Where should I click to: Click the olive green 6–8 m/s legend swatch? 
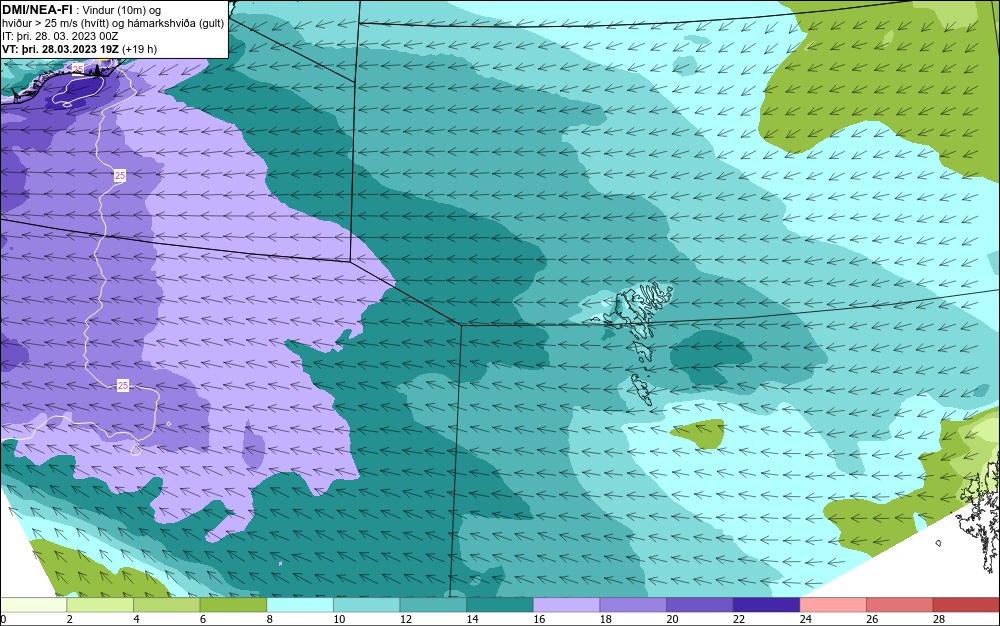(x=233, y=604)
